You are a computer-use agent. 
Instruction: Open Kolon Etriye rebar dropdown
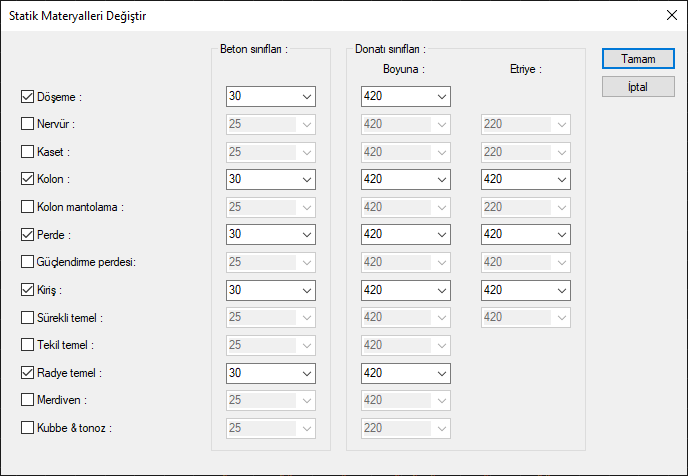[560, 180]
